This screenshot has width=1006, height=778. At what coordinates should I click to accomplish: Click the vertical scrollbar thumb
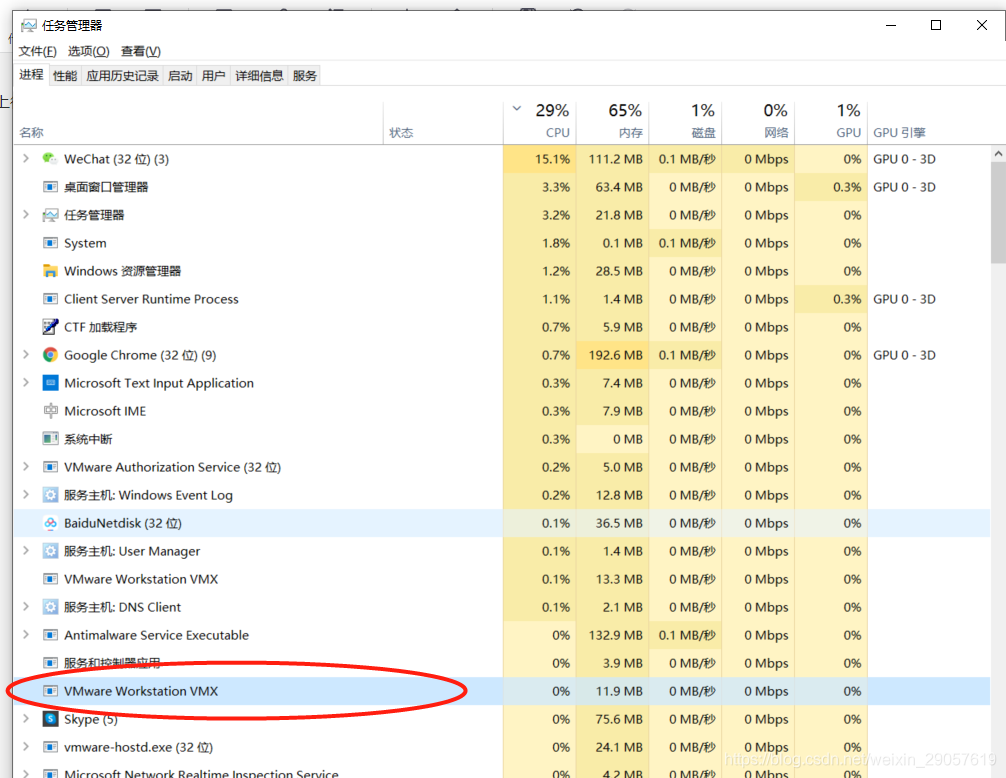coord(998,212)
